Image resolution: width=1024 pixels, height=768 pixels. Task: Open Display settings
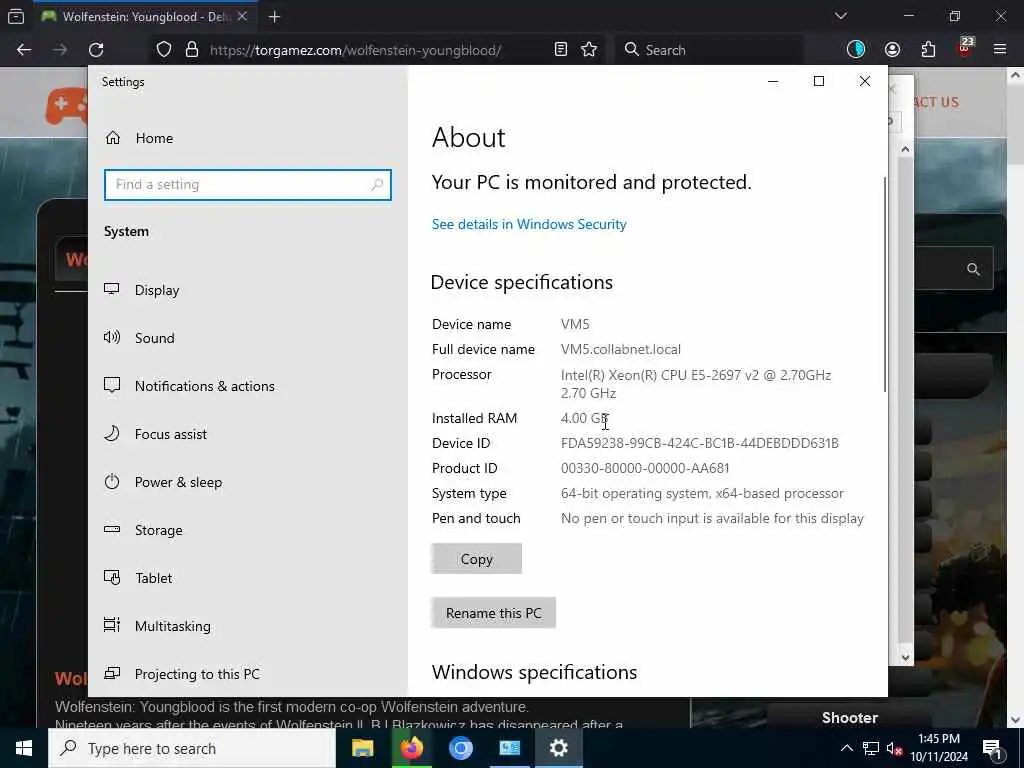tap(142, 290)
